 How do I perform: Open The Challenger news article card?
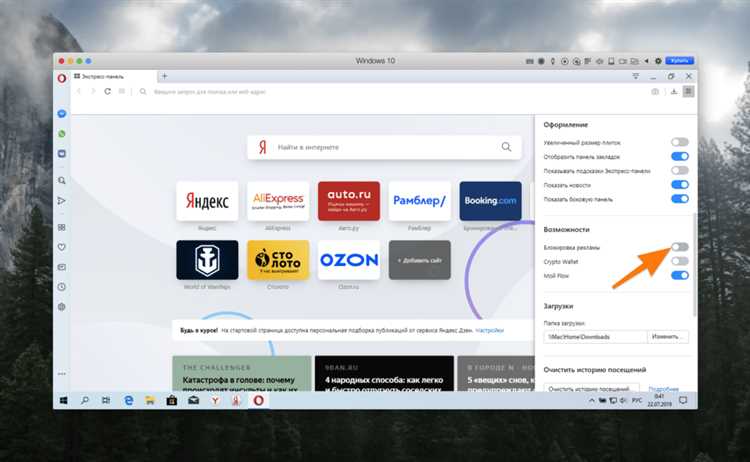pyautogui.click(x=242, y=374)
